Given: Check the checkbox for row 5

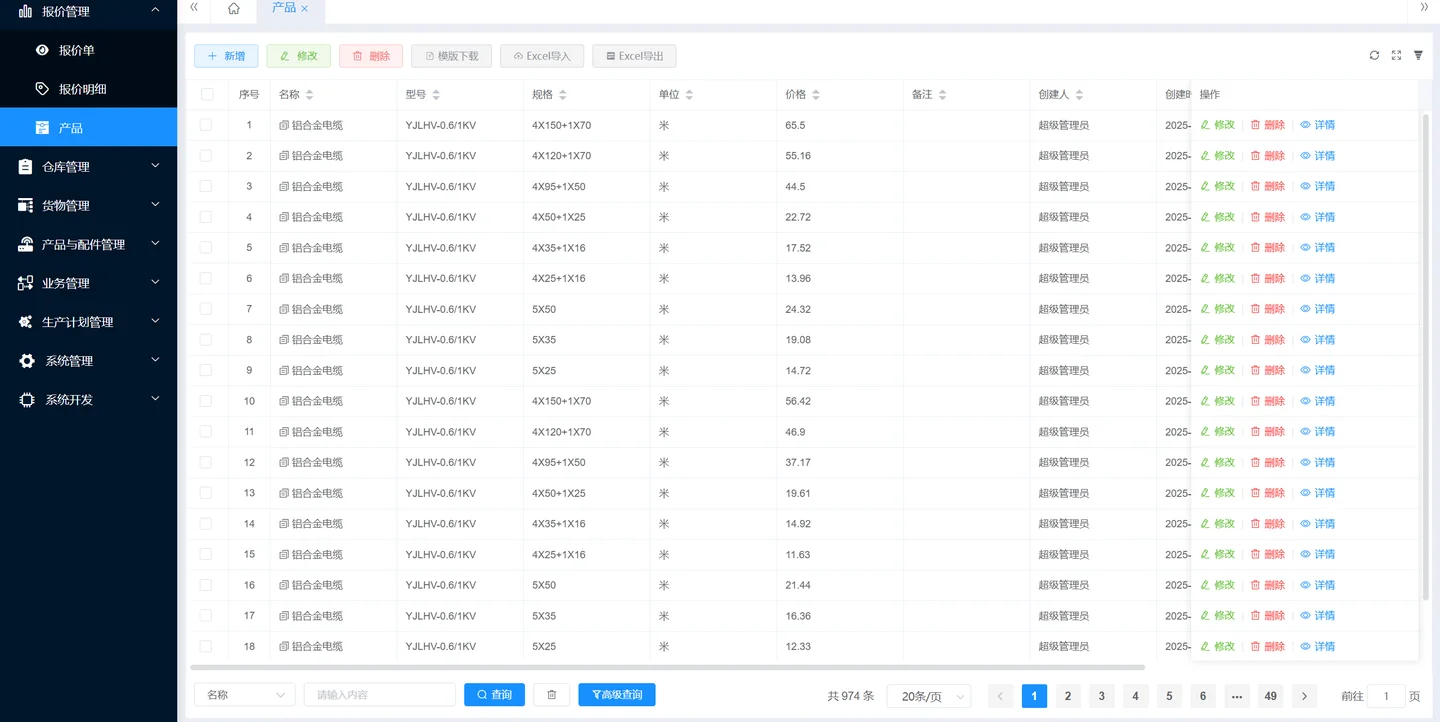Looking at the screenshot, I should (x=206, y=248).
